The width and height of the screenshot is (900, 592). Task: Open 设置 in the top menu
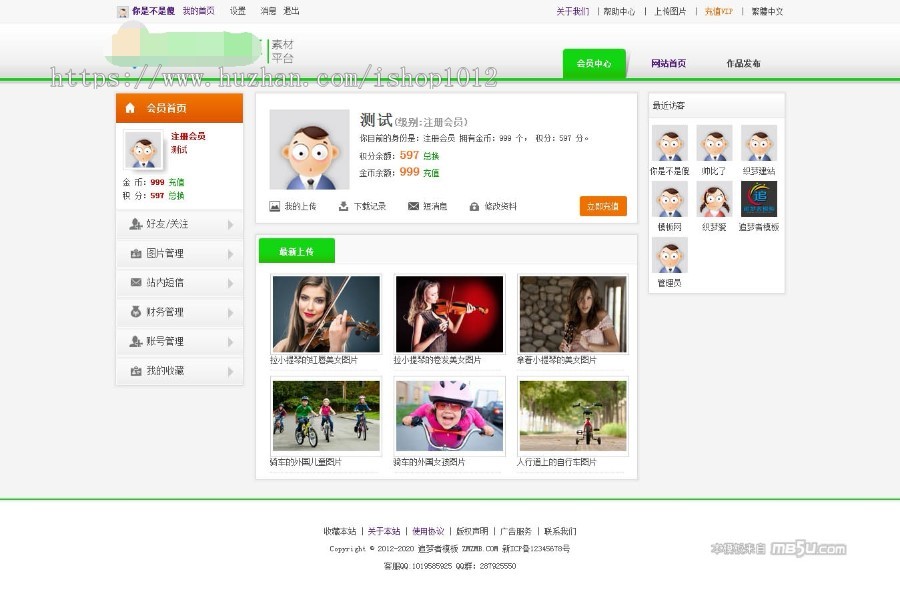pyautogui.click(x=236, y=11)
